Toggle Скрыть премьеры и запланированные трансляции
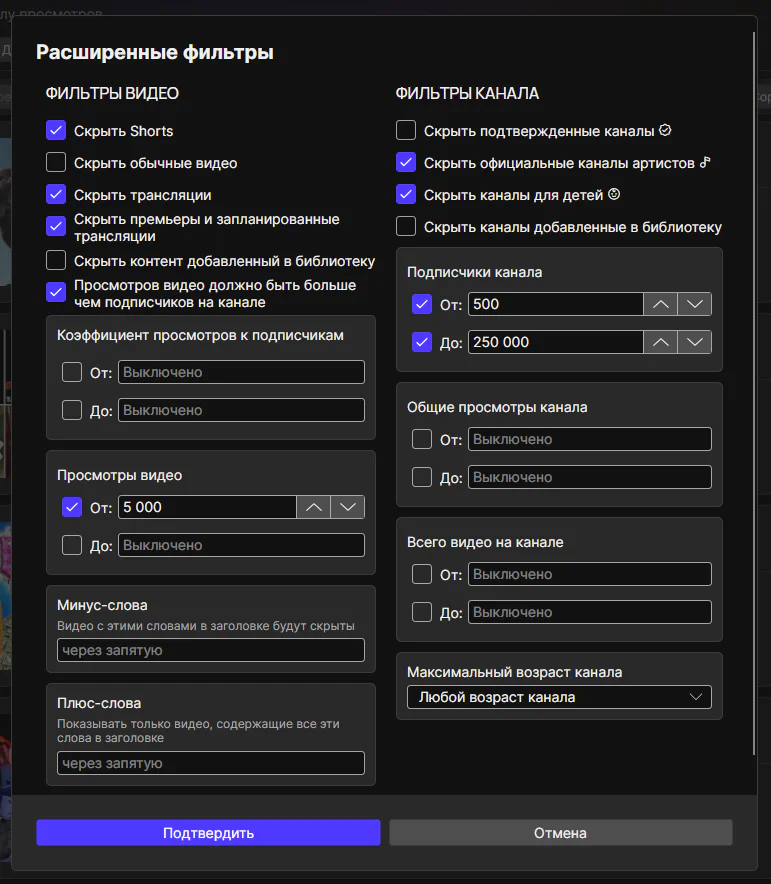Viewport: 771px width, 884px height. coord(56,227)
